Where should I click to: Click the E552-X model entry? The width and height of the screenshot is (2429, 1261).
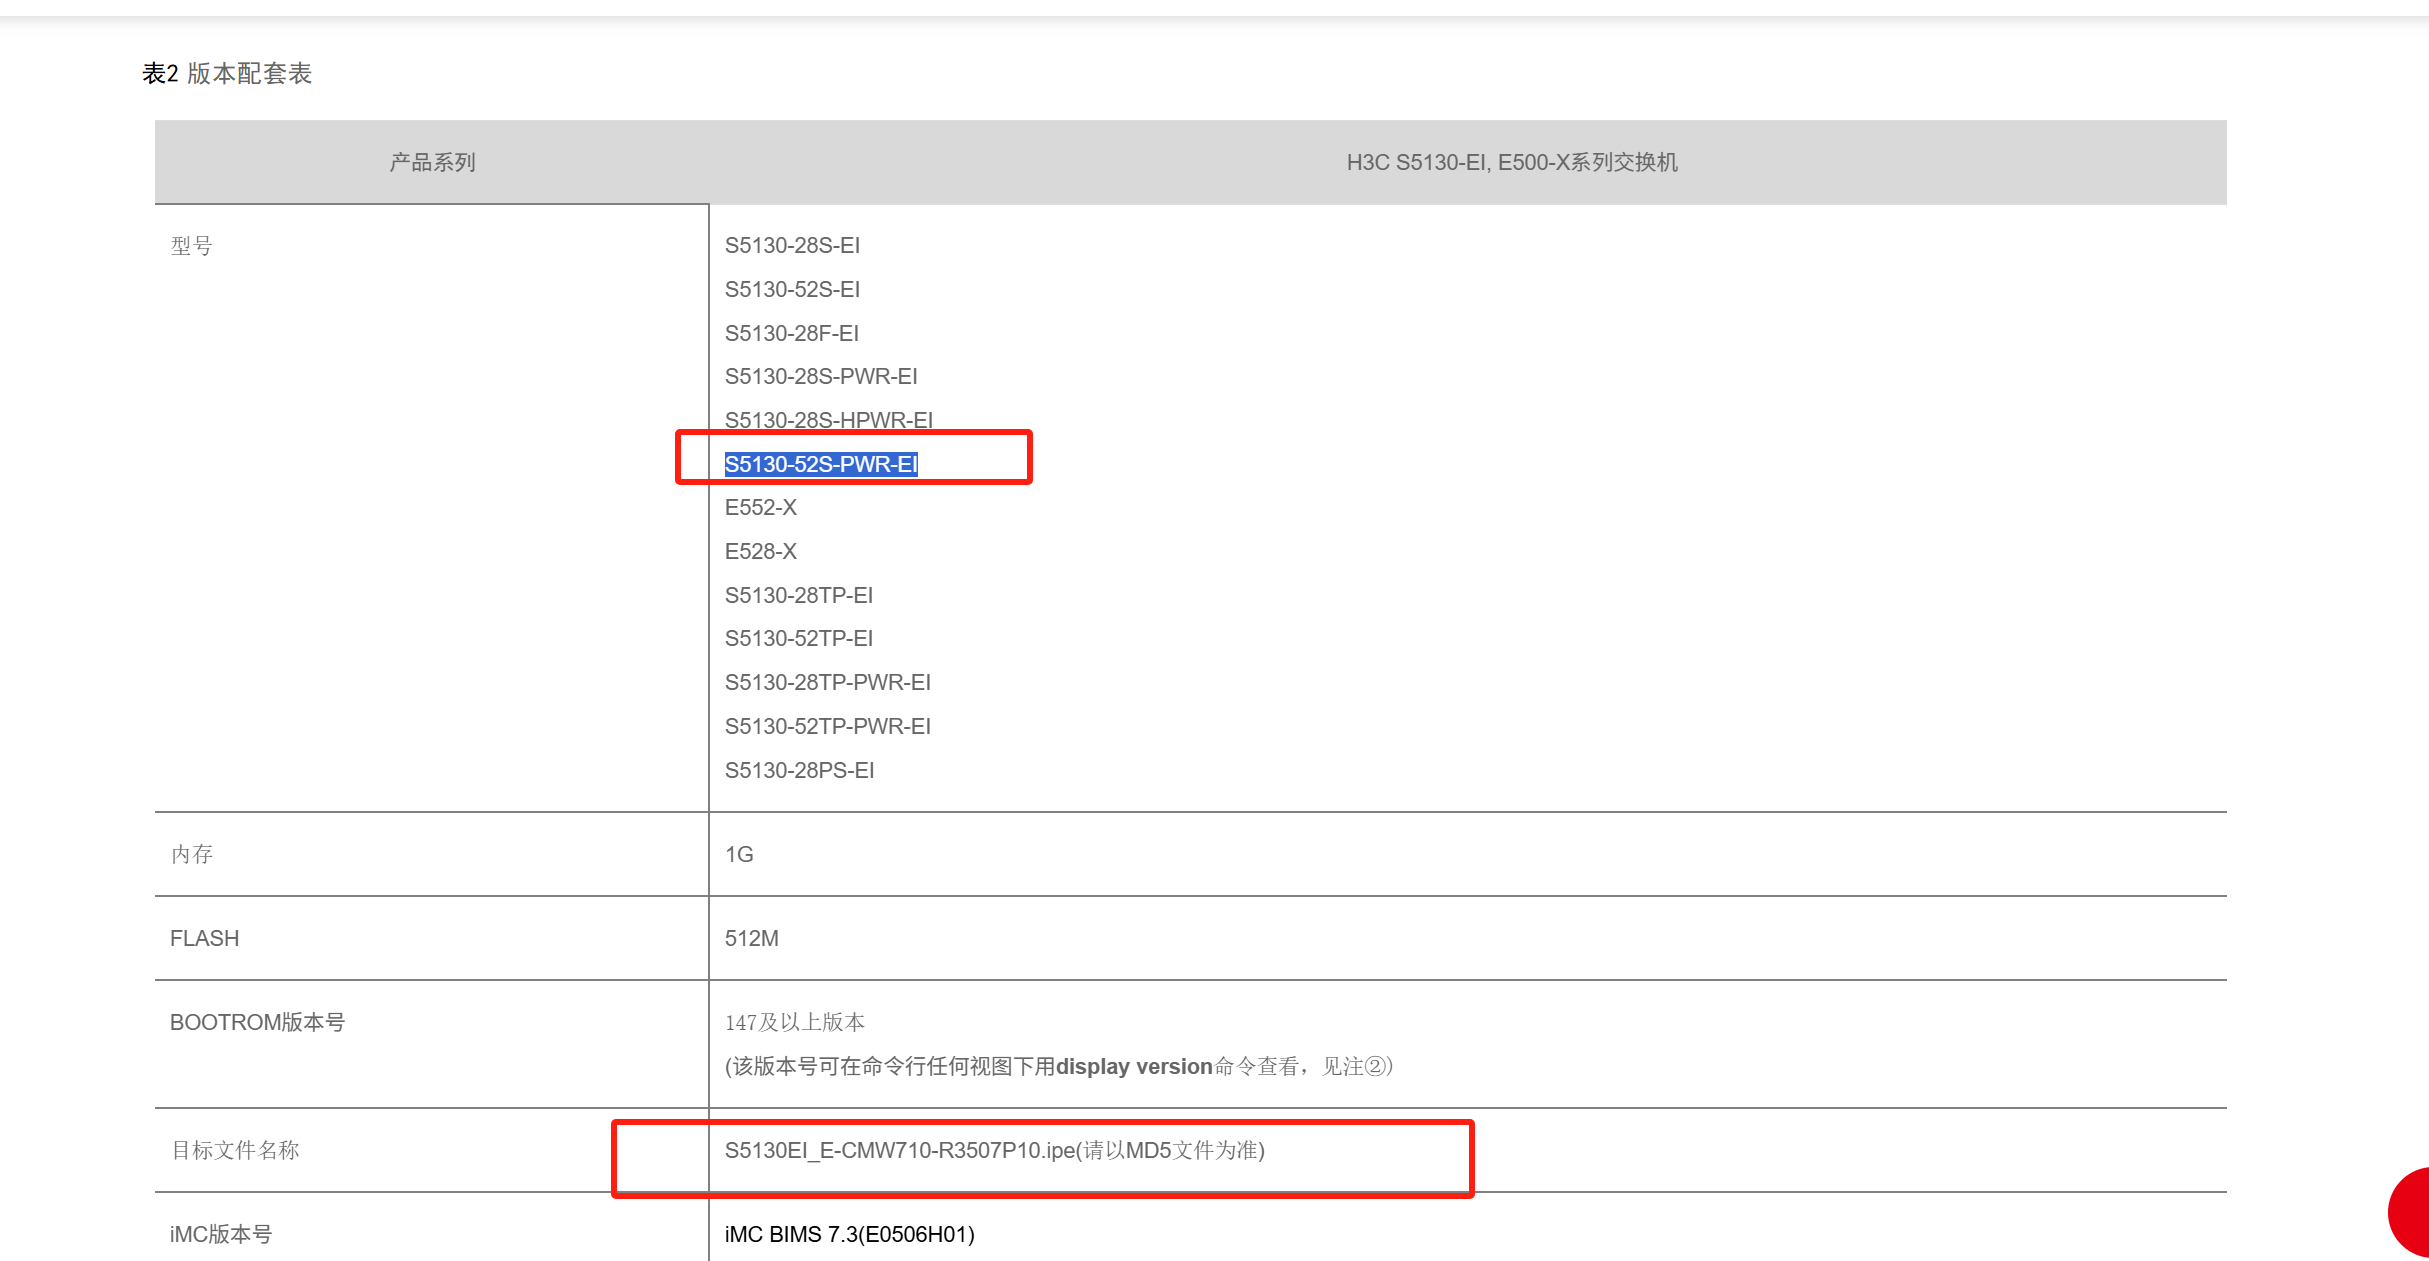point(760,507)
